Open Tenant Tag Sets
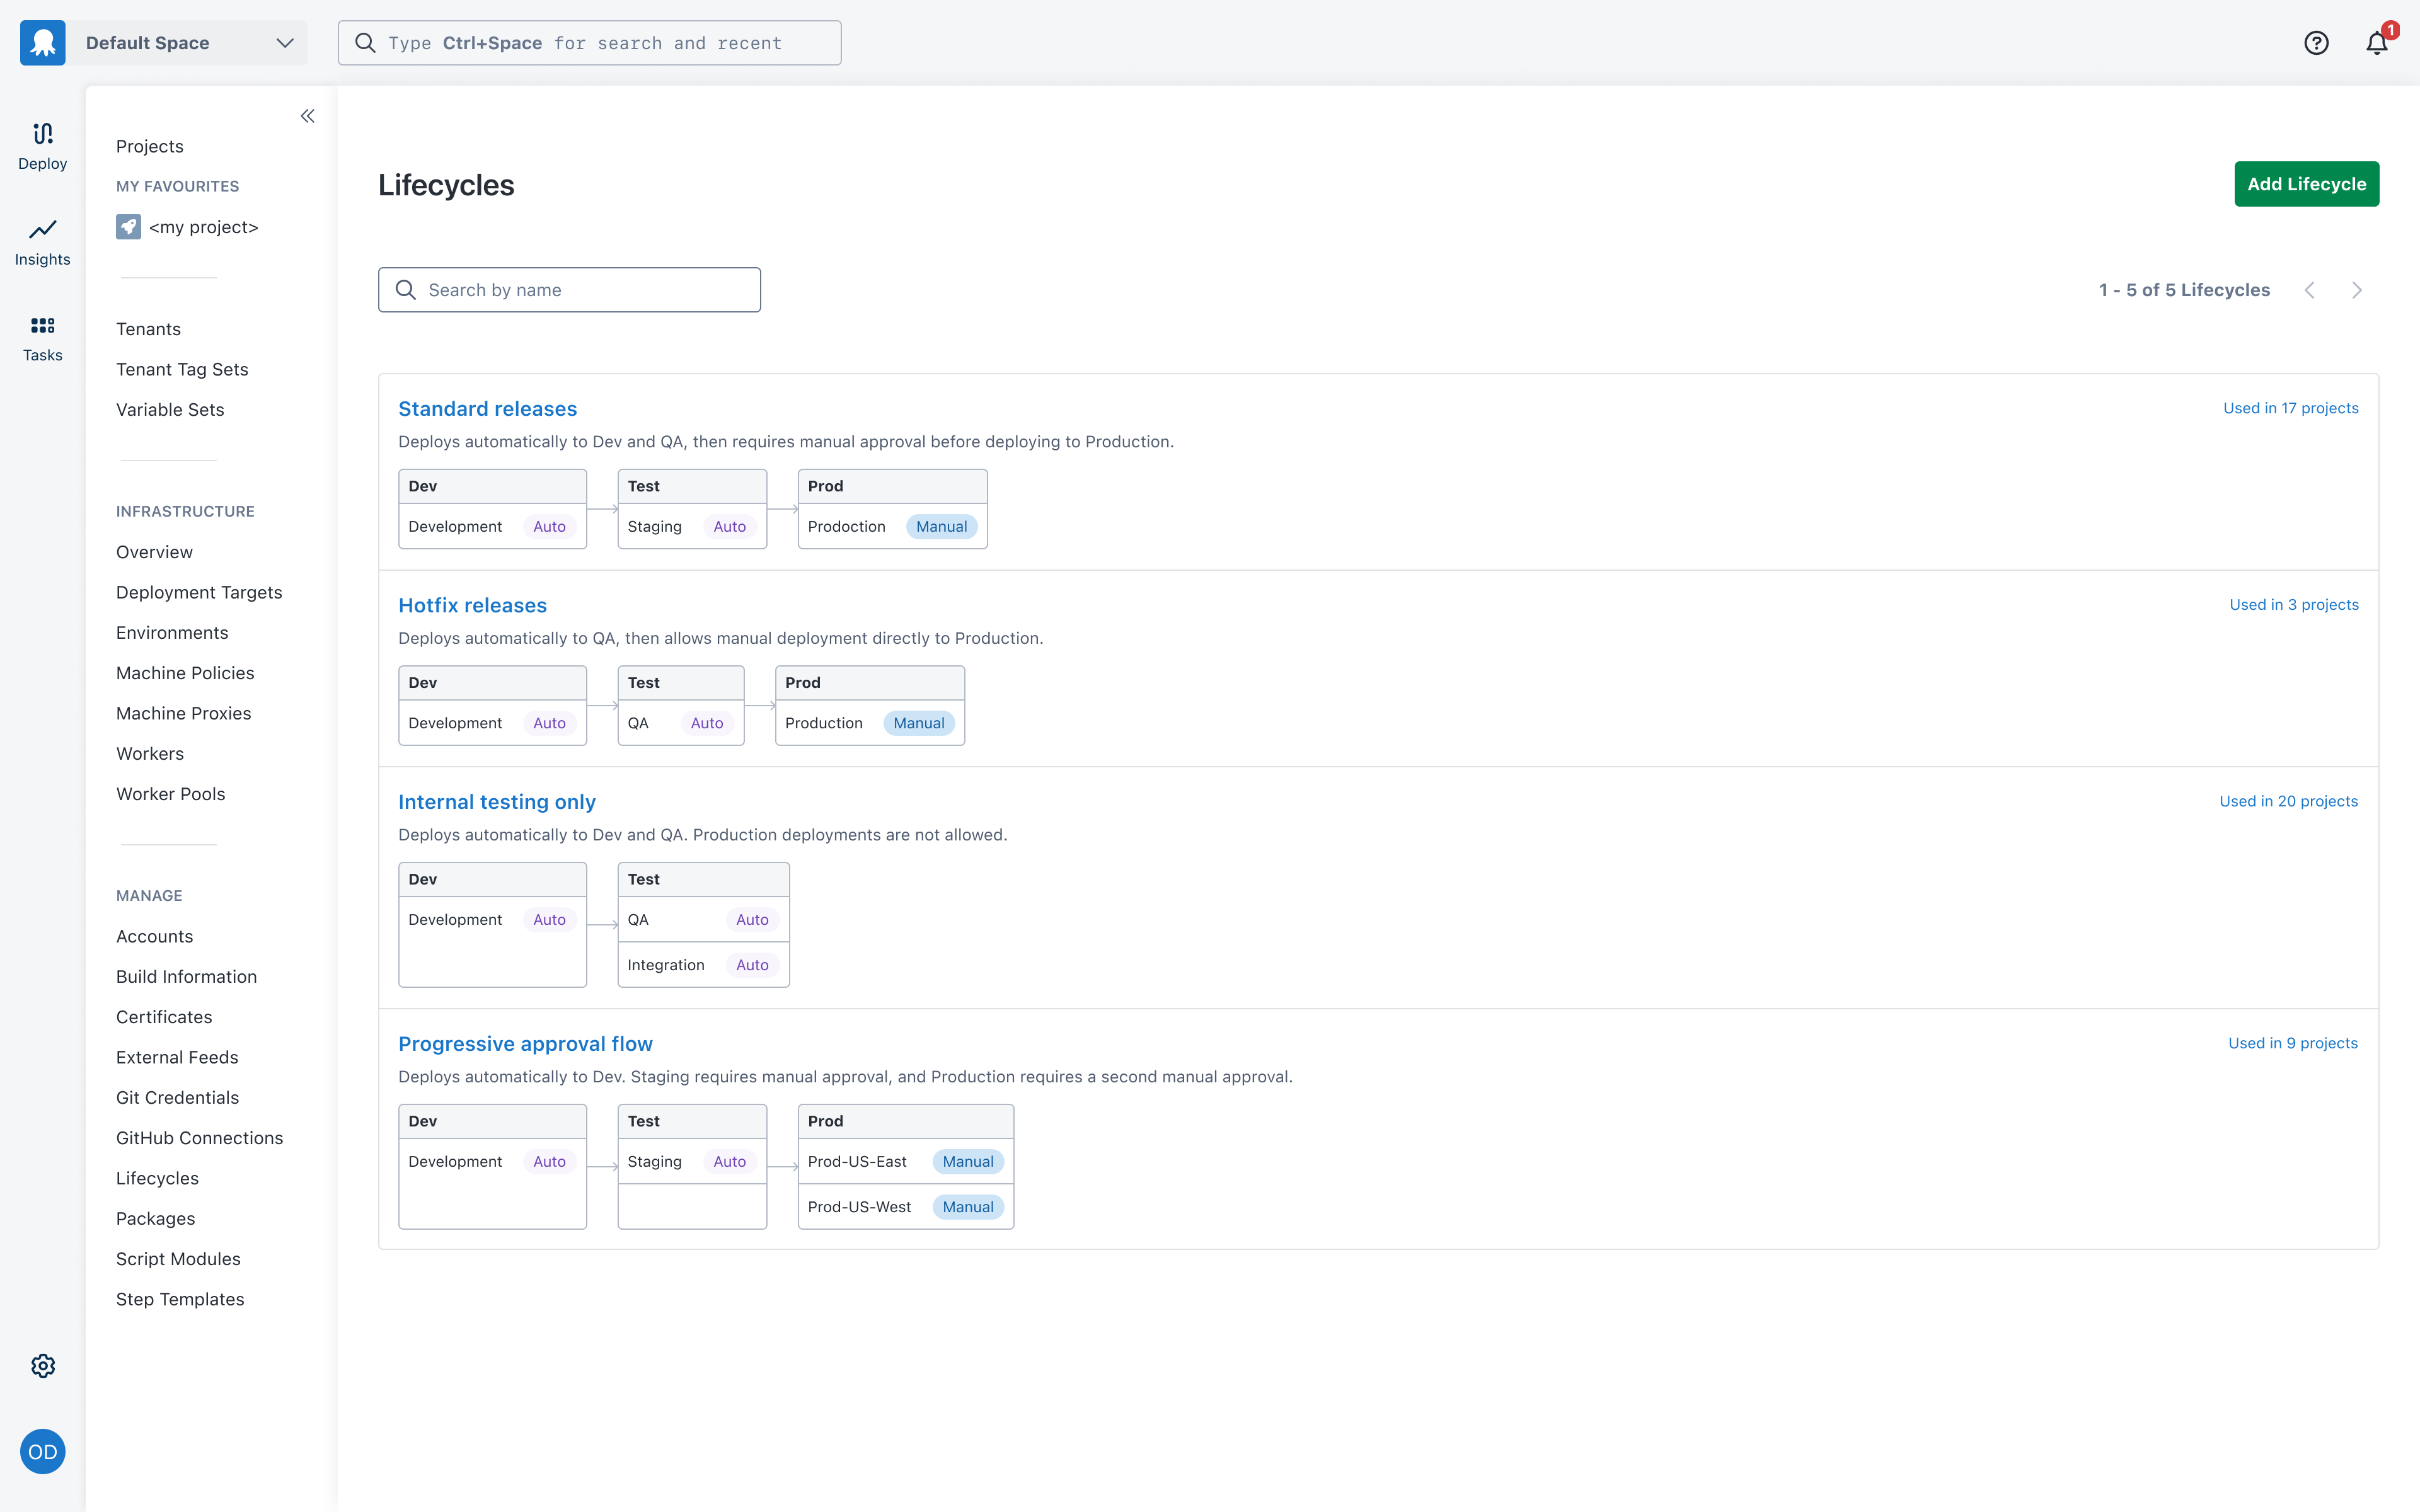 click(x=182, y=369)
